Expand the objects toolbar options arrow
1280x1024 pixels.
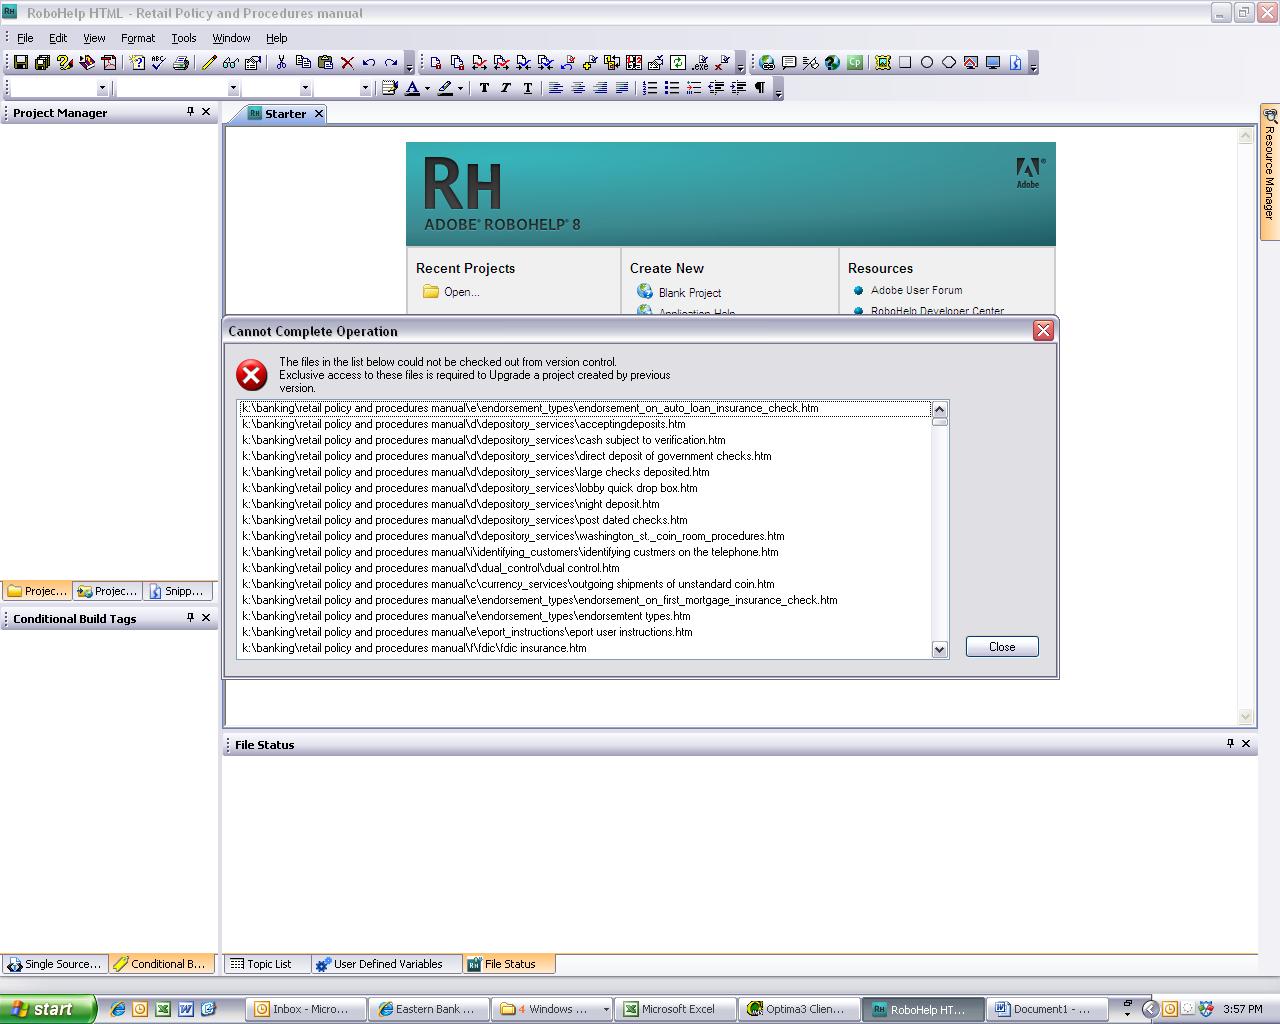point(1033,63)
